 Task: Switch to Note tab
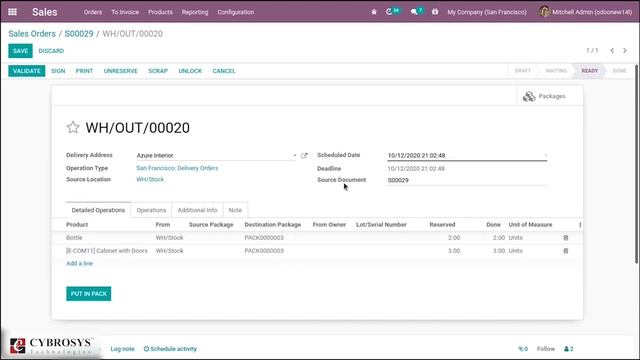pos(235,210)
